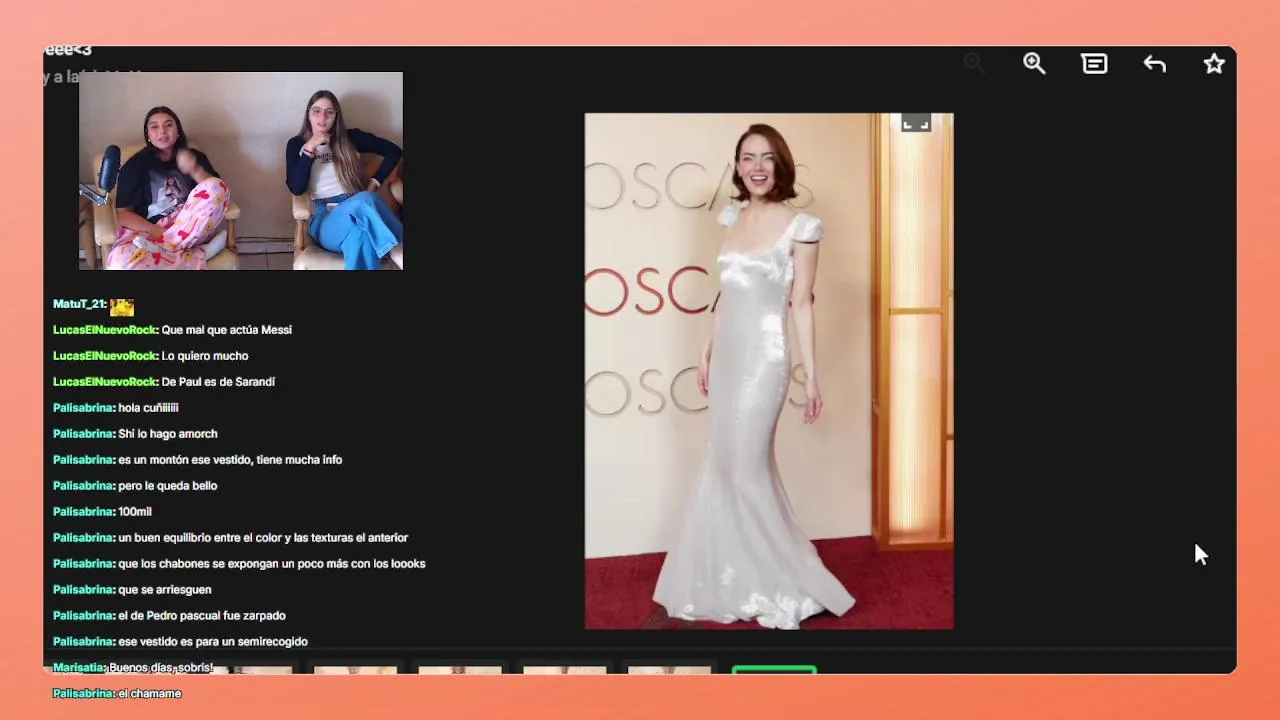Select chat message "100mil"
The image size is (1280, 720).
[x=135, y=512]
